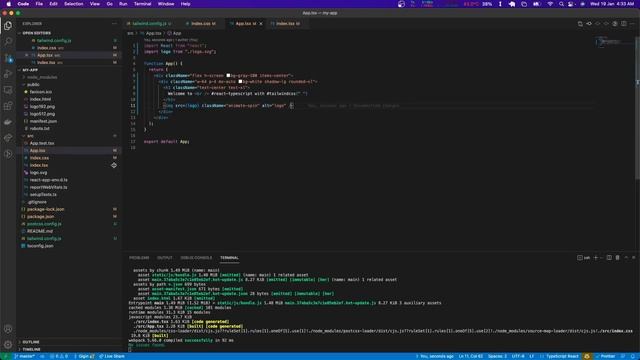Click the Open Changes icon in editor toolbar
The height and width of the screenshot is (360, 640).
[x=580, y=24]
